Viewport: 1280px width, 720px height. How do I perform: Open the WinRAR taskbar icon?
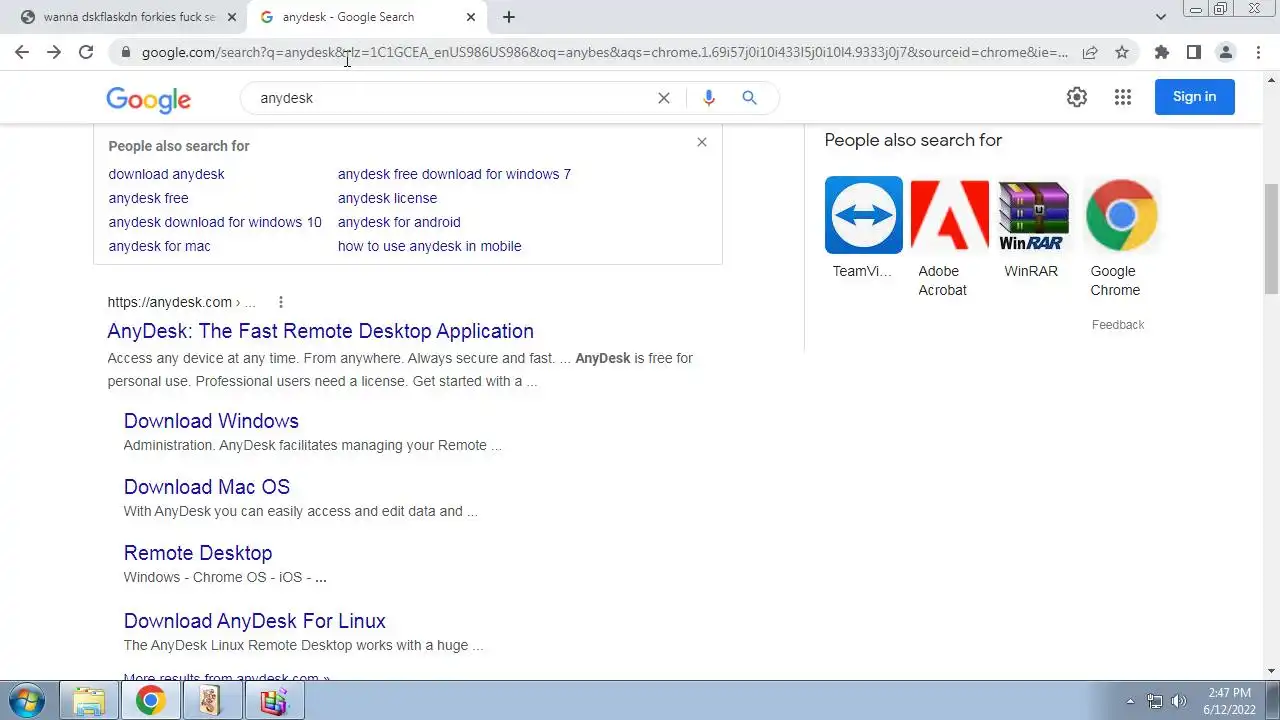point(274,701)
